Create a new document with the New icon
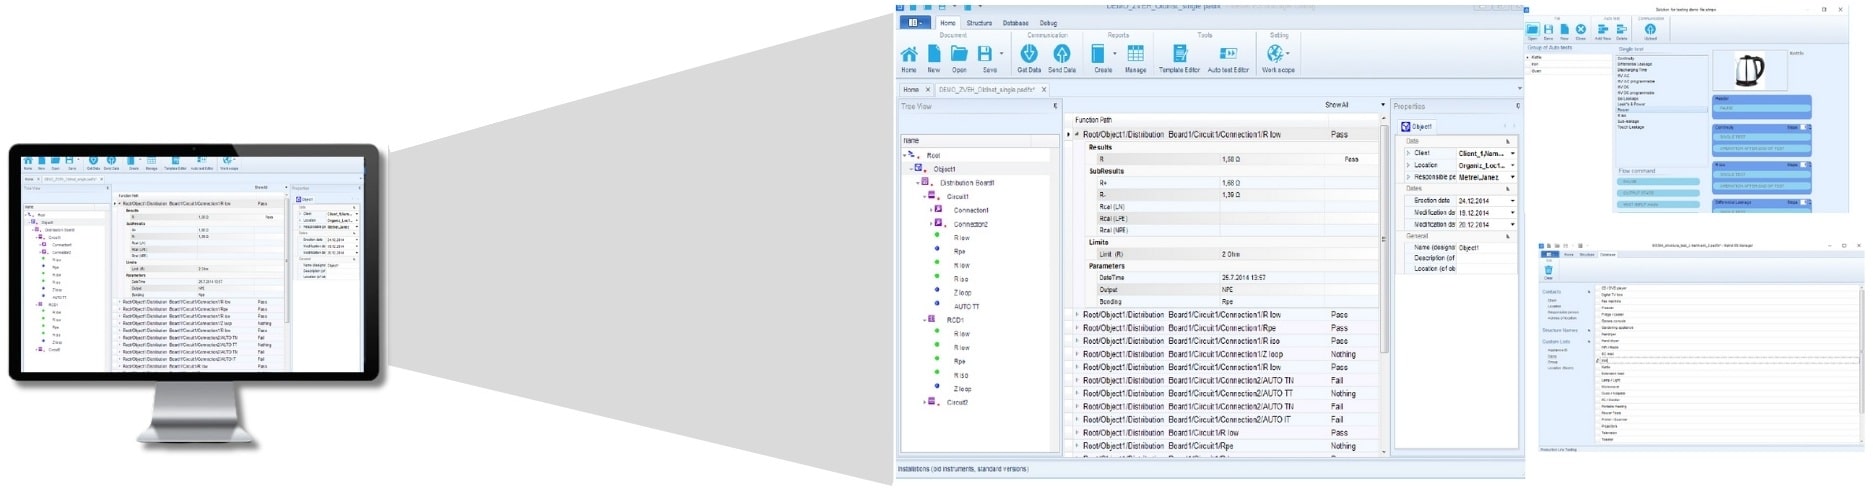 pyautogui.click(x=933, y=54)
